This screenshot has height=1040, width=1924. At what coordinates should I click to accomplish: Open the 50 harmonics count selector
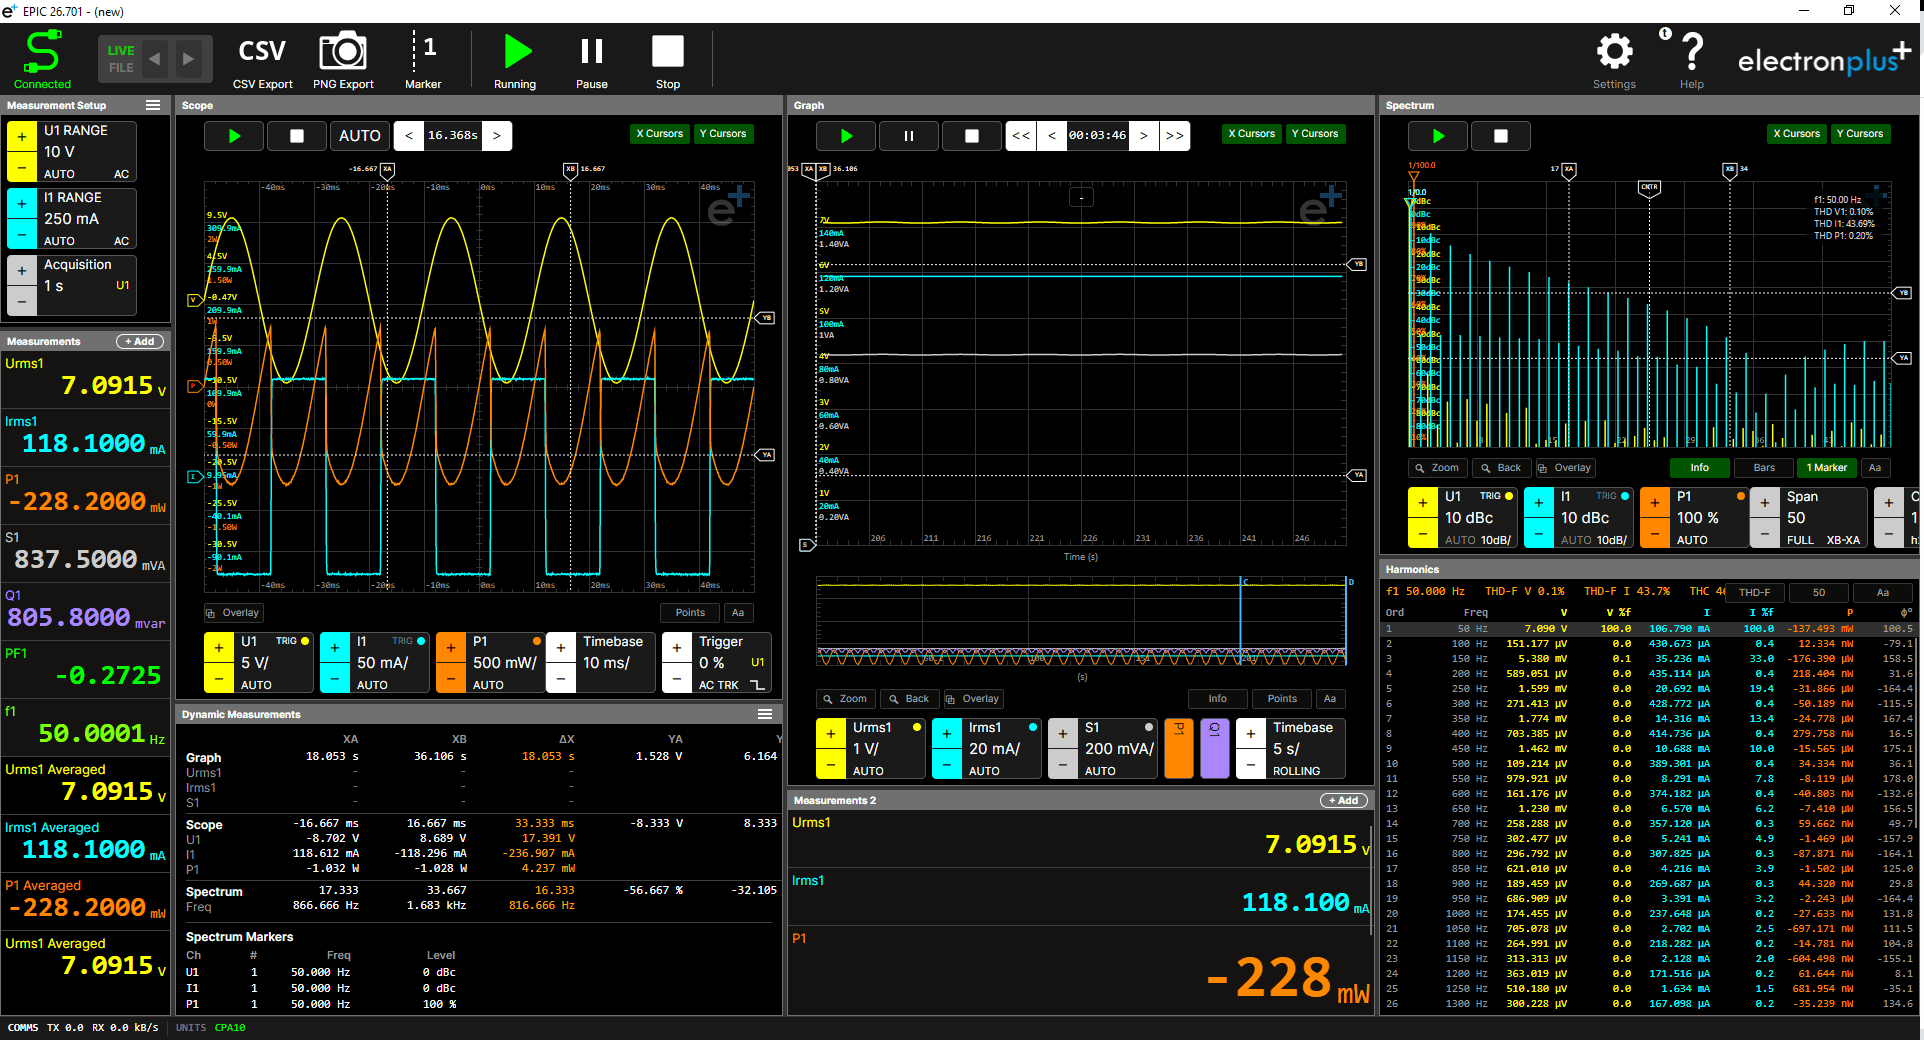coord(1819,593)
